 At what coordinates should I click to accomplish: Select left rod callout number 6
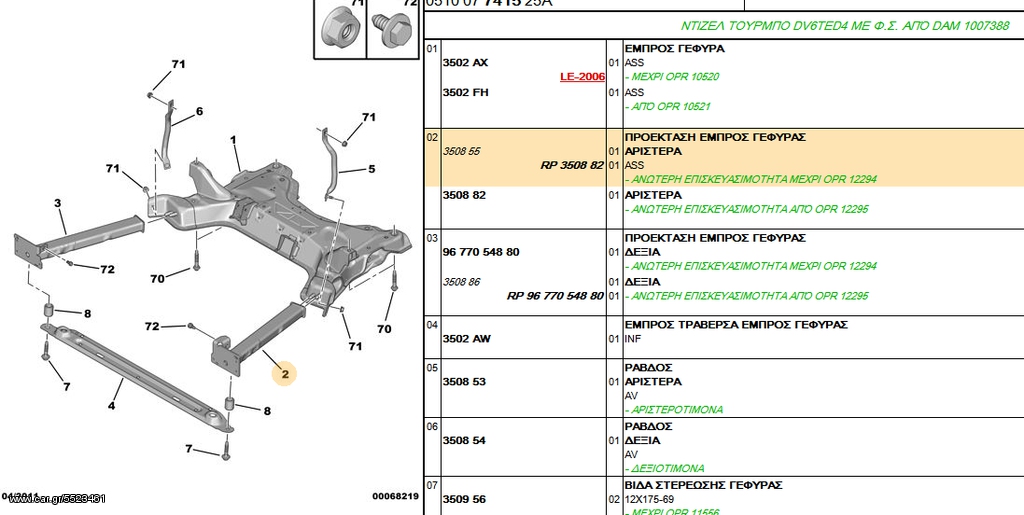pos(199,112)
